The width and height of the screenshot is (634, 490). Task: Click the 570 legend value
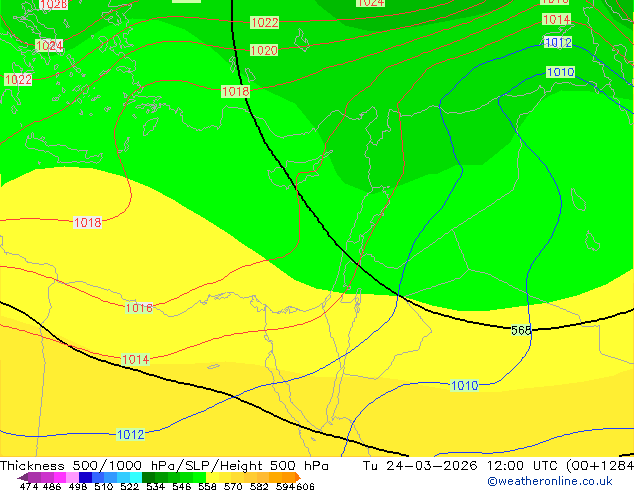[x=233, y=486]
